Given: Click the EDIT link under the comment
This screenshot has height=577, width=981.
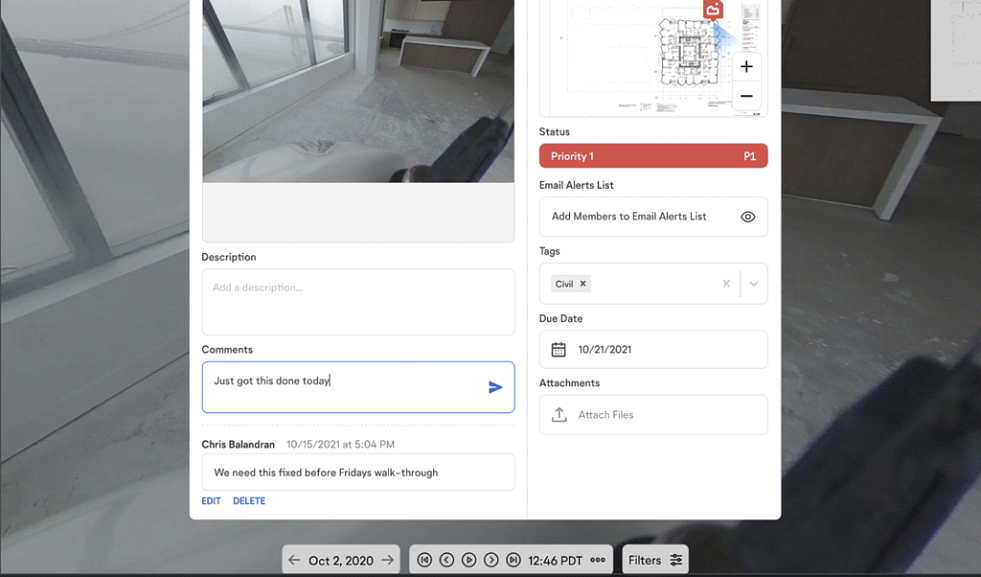Looking at the screenshot, I should (211, 501).
